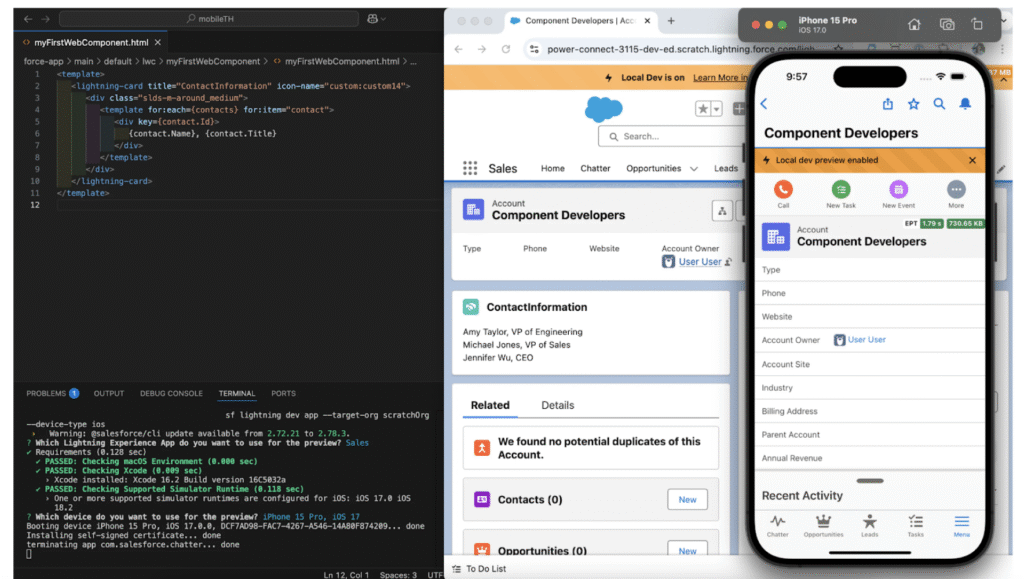Close the Component Developers browser tab
The height and width of the screenshot is (579, 1024).
tap(647, 21)
